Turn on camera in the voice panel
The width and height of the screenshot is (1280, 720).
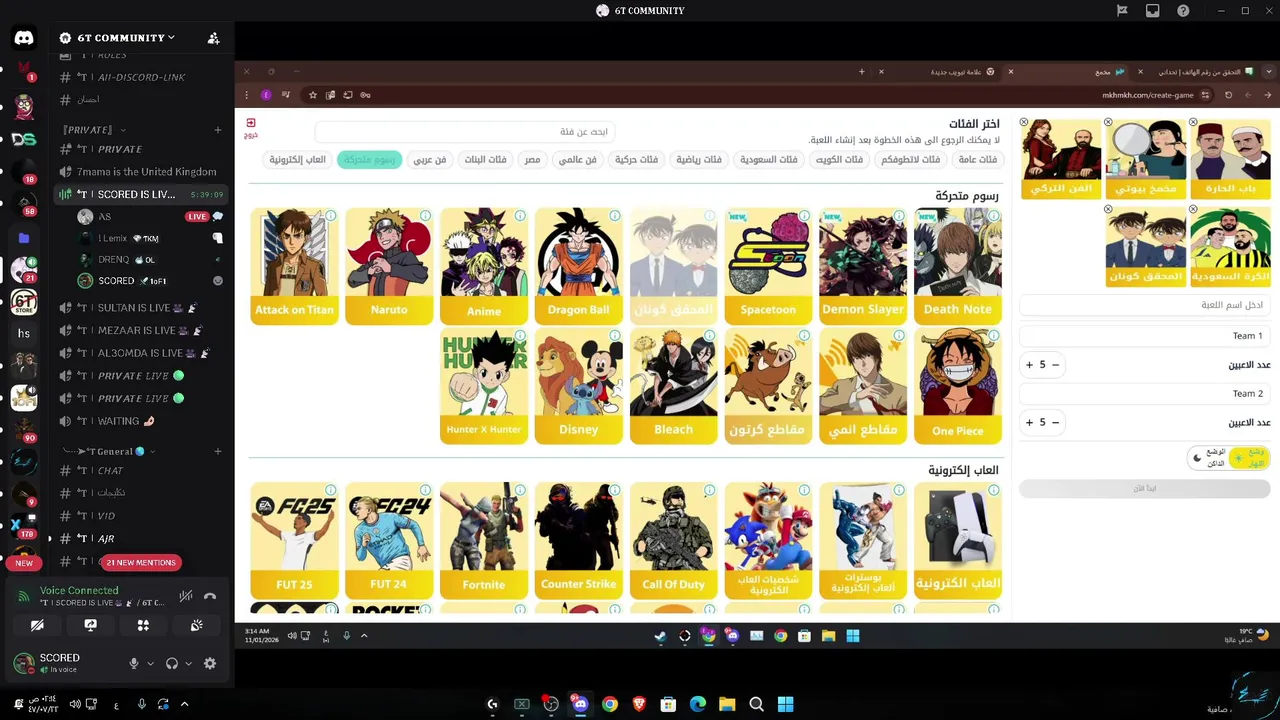[x=37, y=625]
